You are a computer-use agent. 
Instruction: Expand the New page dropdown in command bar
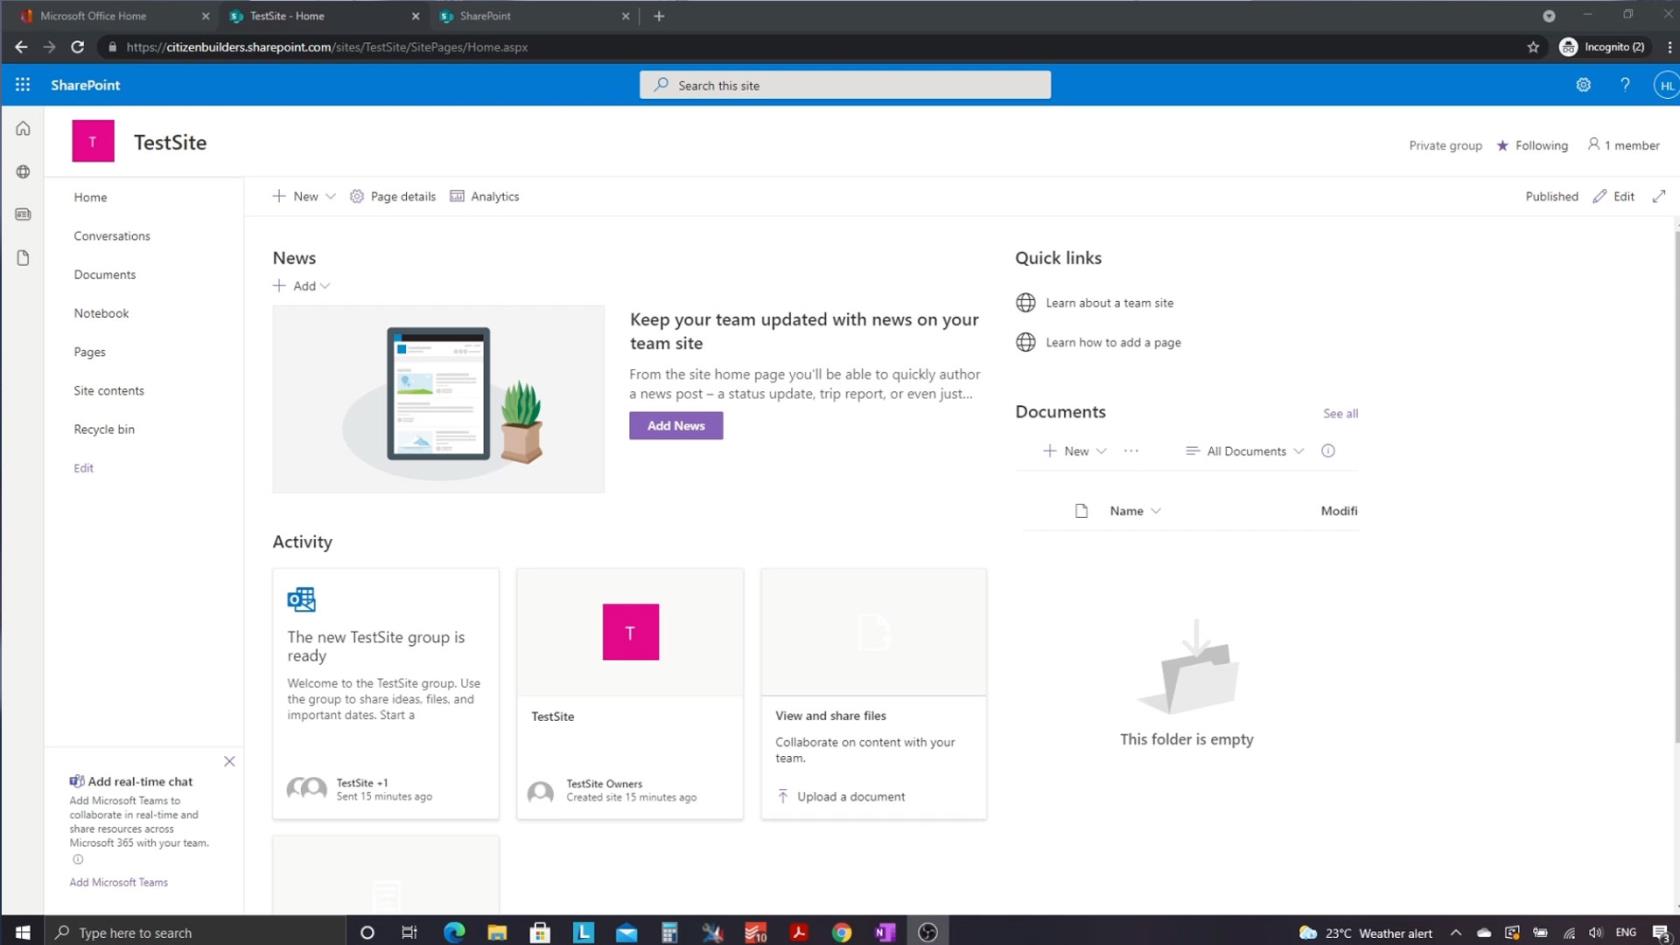point(330,197)
